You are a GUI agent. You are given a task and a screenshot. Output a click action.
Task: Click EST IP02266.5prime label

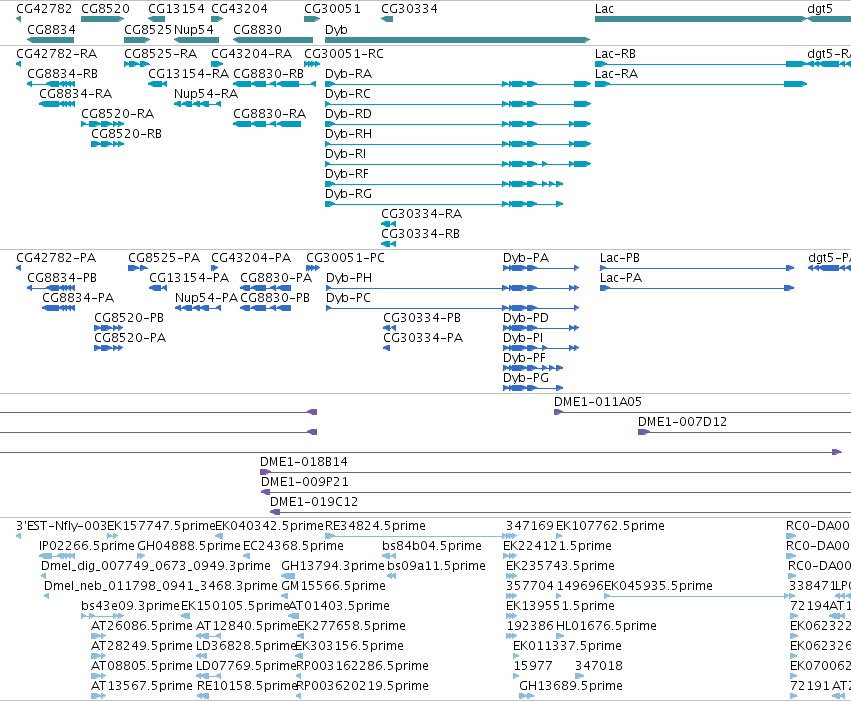(87, 546)
